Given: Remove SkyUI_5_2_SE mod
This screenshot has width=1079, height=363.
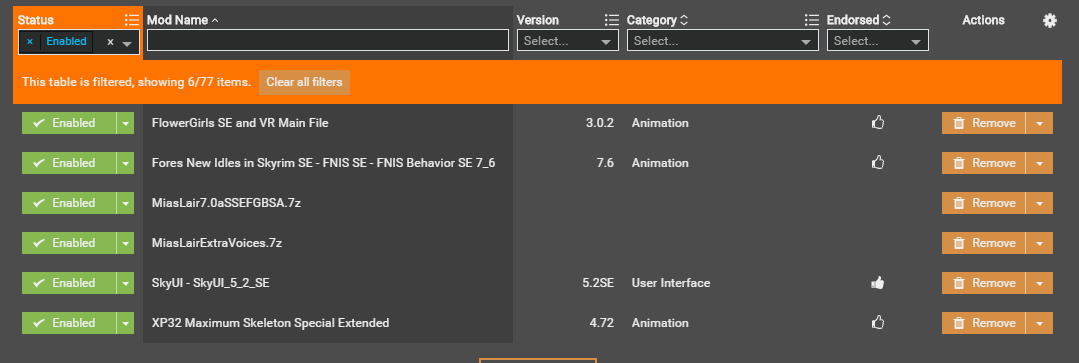Looking at the screenshot, I should coord(983,283).
